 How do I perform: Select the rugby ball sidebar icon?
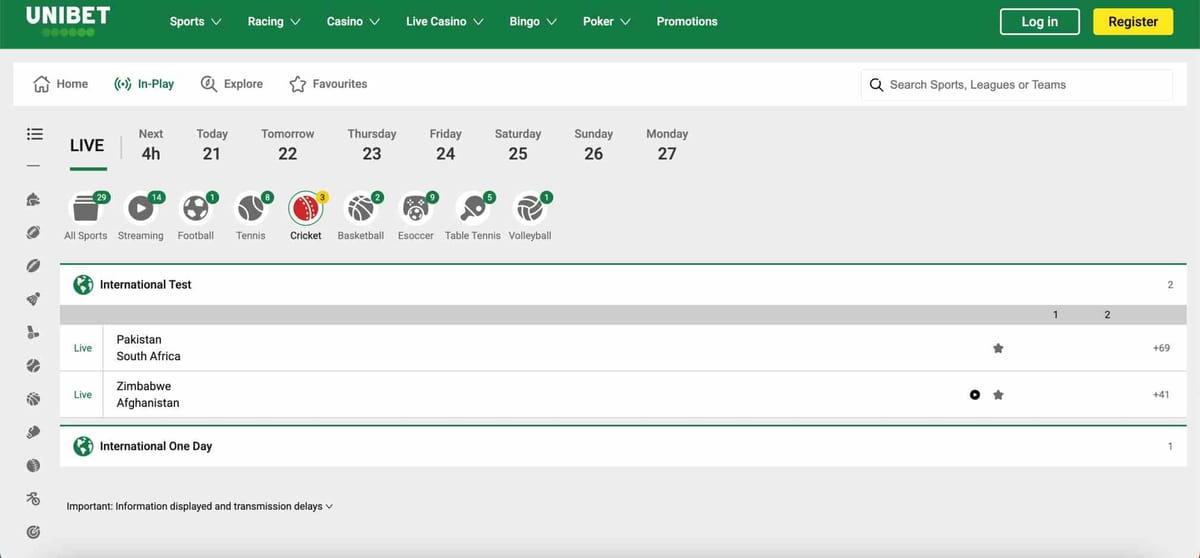(x=34, y=266)
